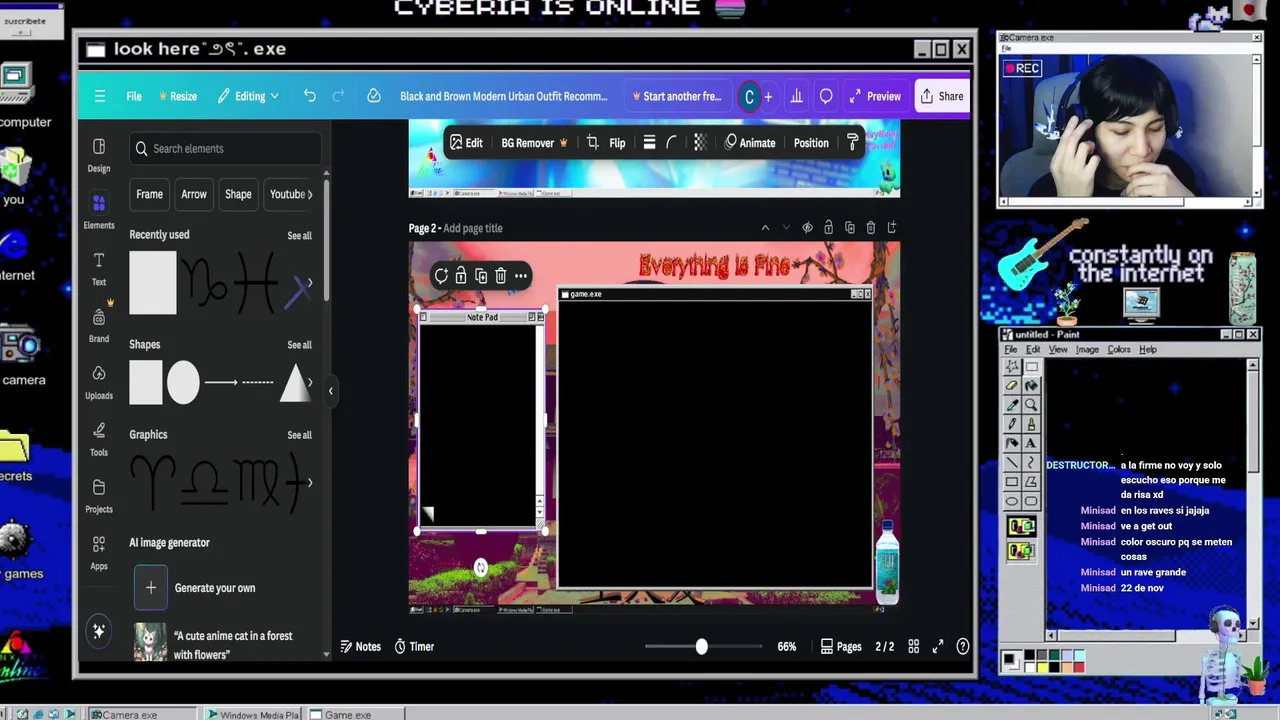
Task: Open the Tools sidebar panel
Action: coord(99,439)
